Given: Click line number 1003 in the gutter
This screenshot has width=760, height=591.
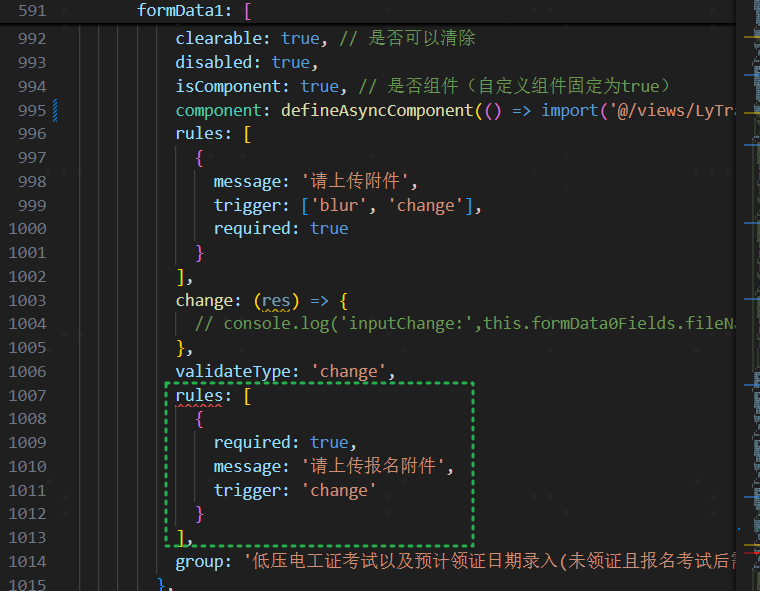Looking at the screenshot, I should tap(27, 300).
